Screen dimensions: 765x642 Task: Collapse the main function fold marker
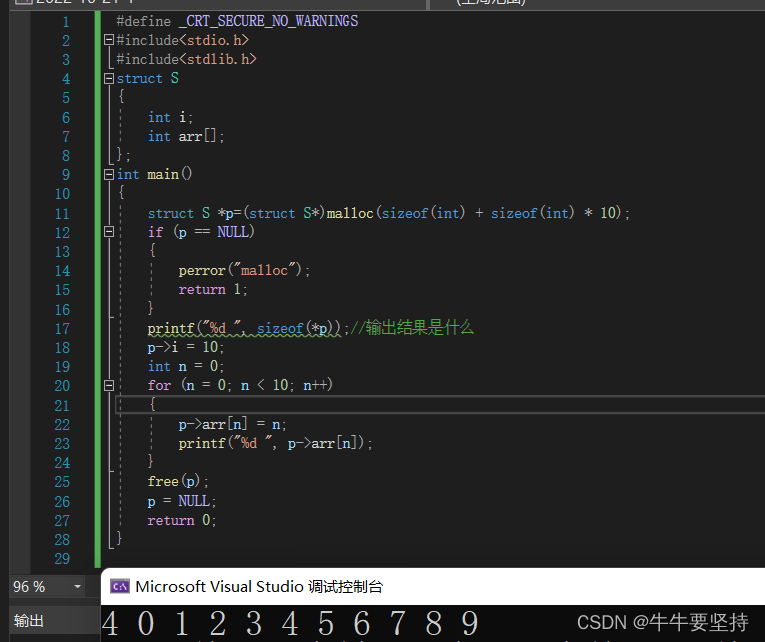pos(109,175)
